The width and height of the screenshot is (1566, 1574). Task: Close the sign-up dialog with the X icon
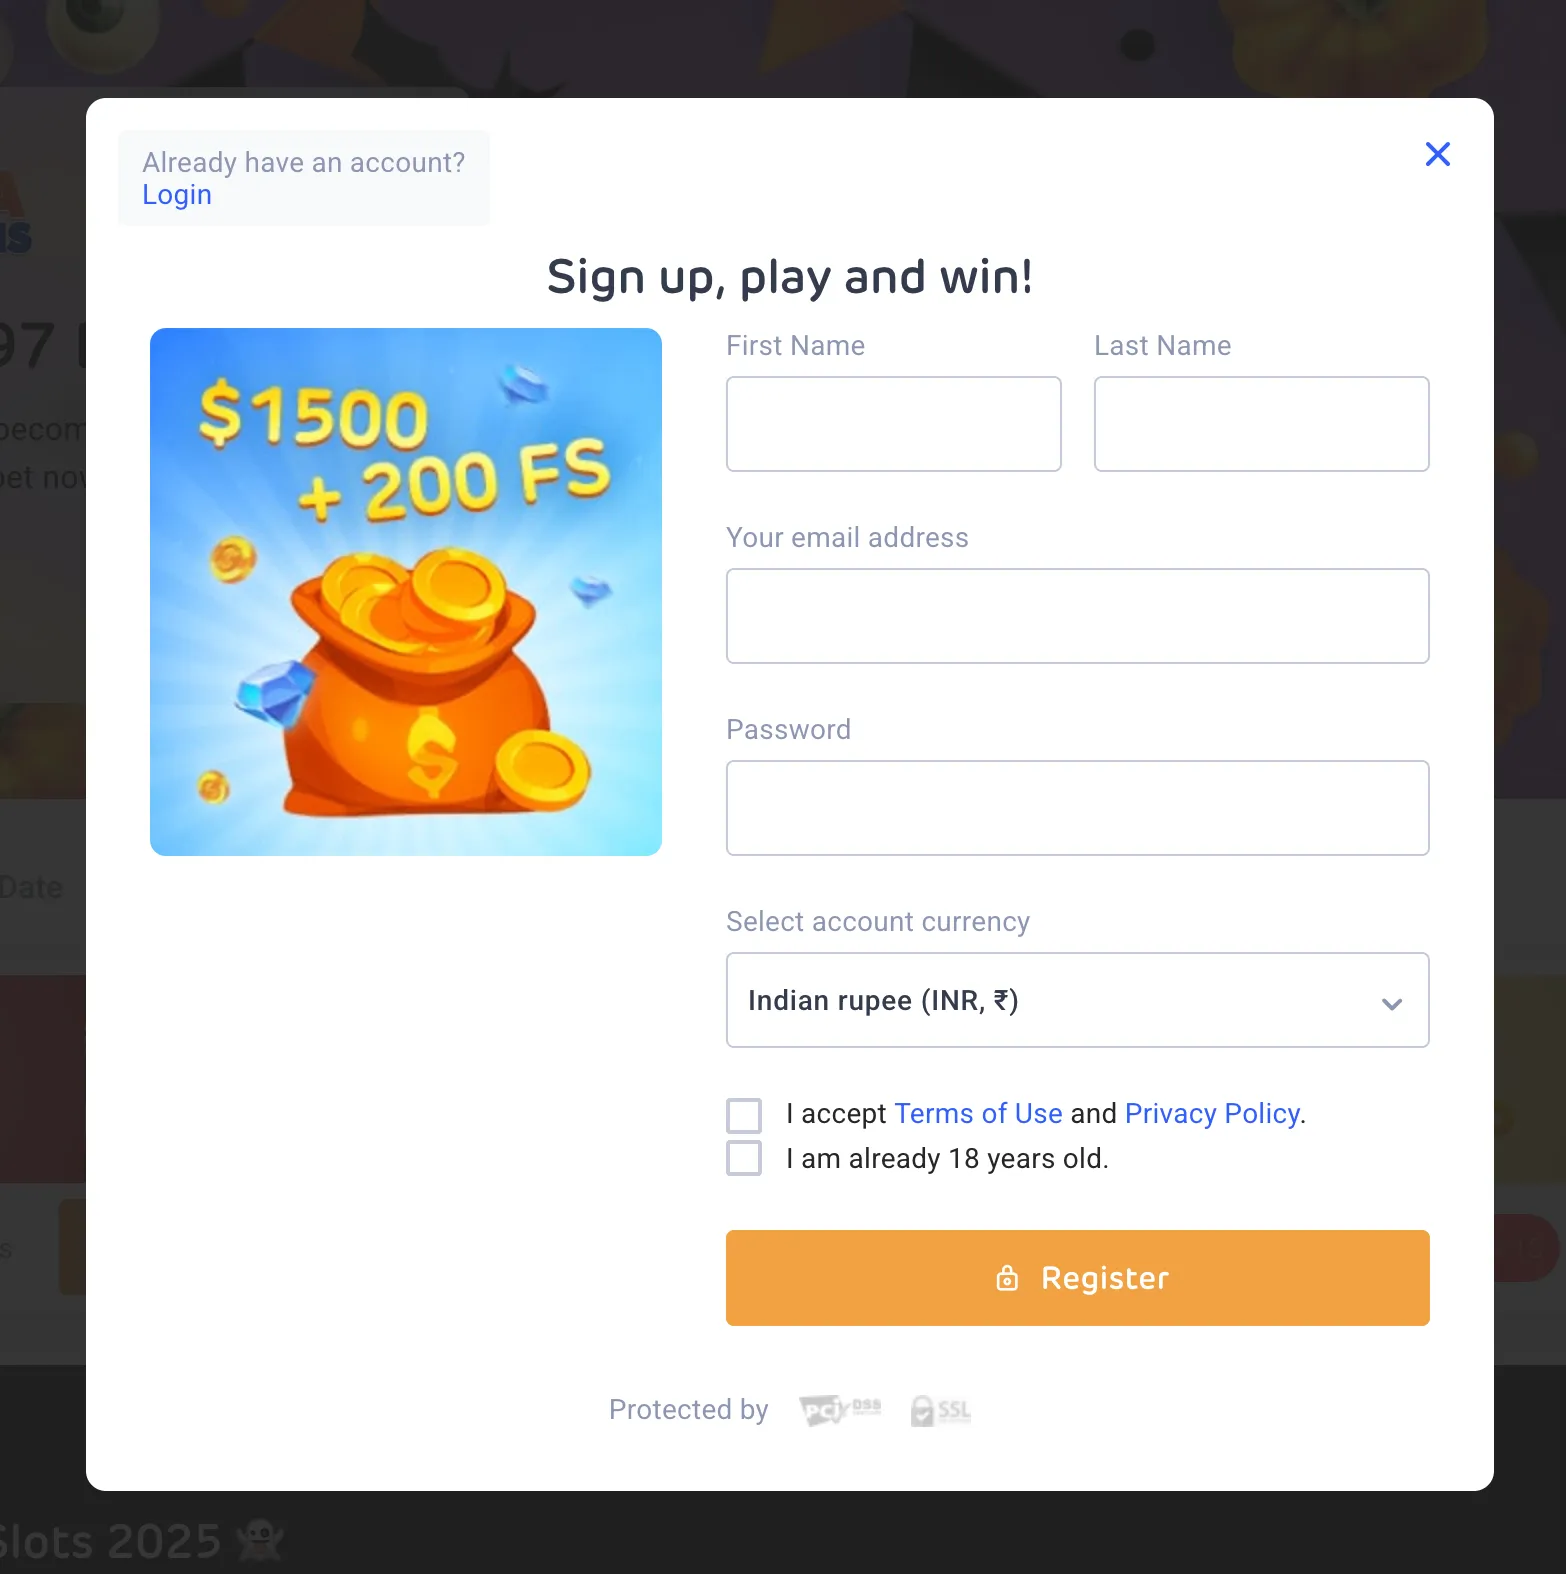(x=1437, y=154)
